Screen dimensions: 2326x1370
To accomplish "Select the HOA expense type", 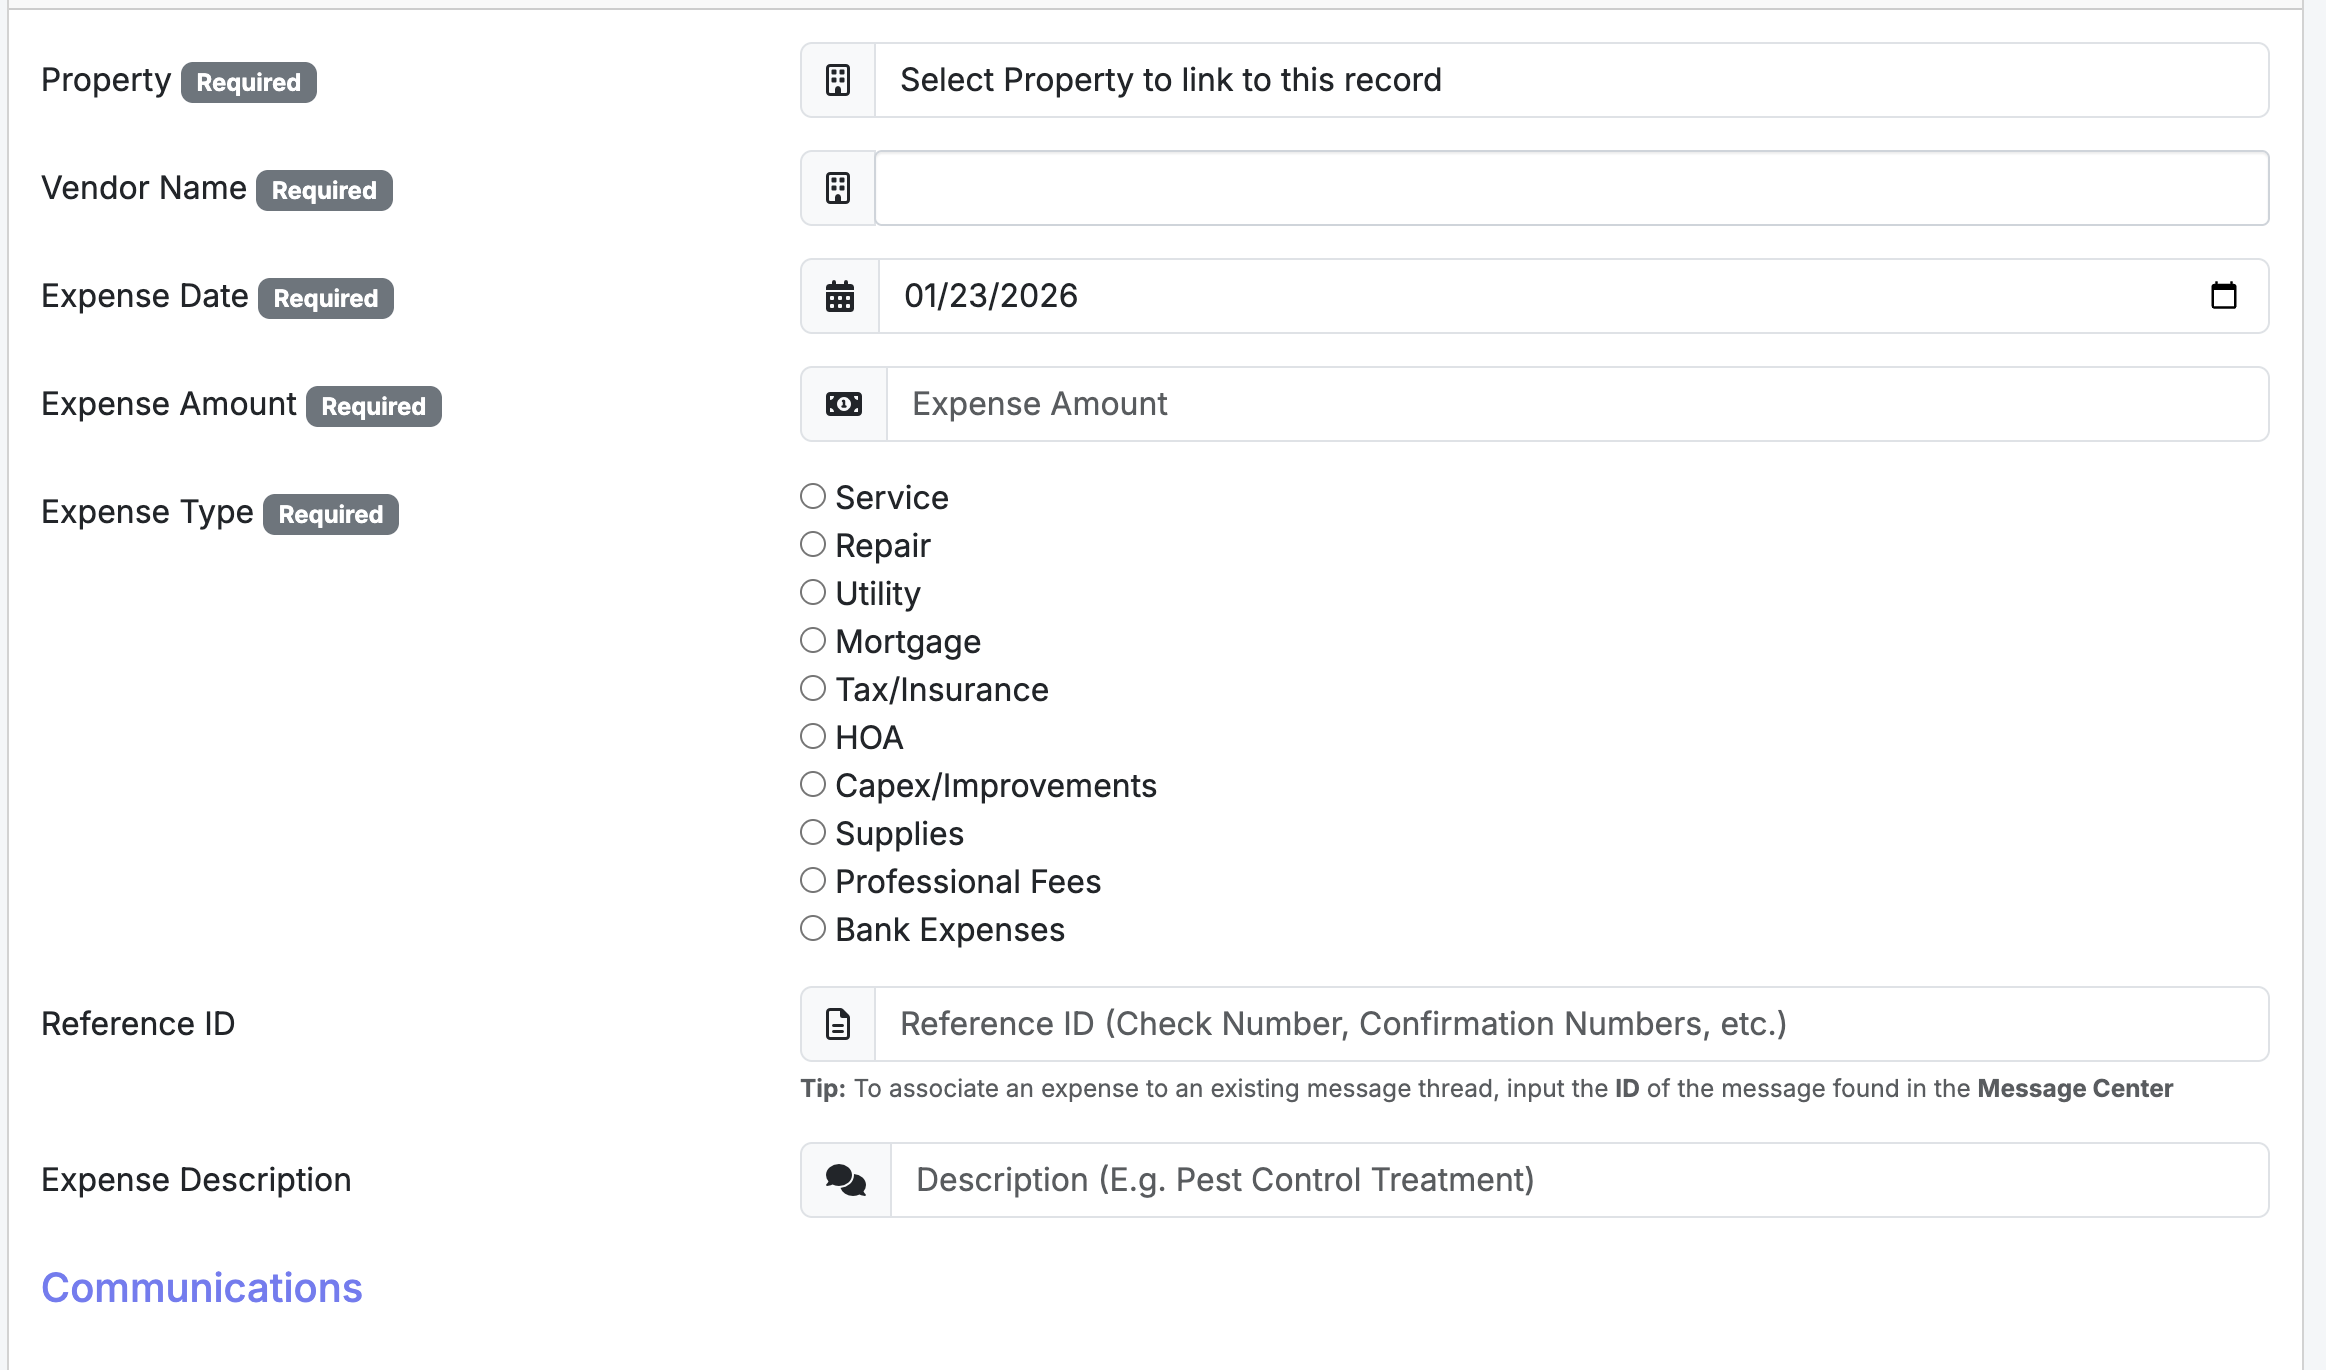I will point(813,737).
